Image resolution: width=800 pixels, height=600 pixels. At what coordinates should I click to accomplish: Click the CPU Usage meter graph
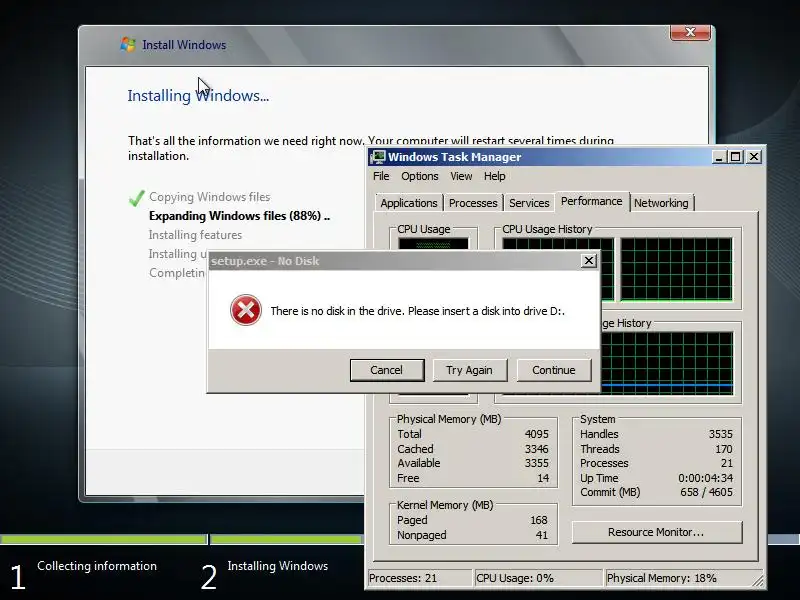click(x=433, y=244)
